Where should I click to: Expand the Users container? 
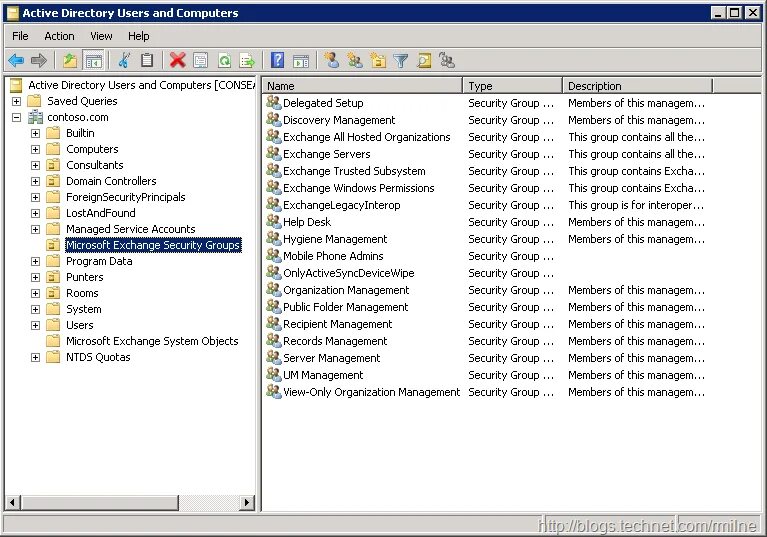click(35, 325)
